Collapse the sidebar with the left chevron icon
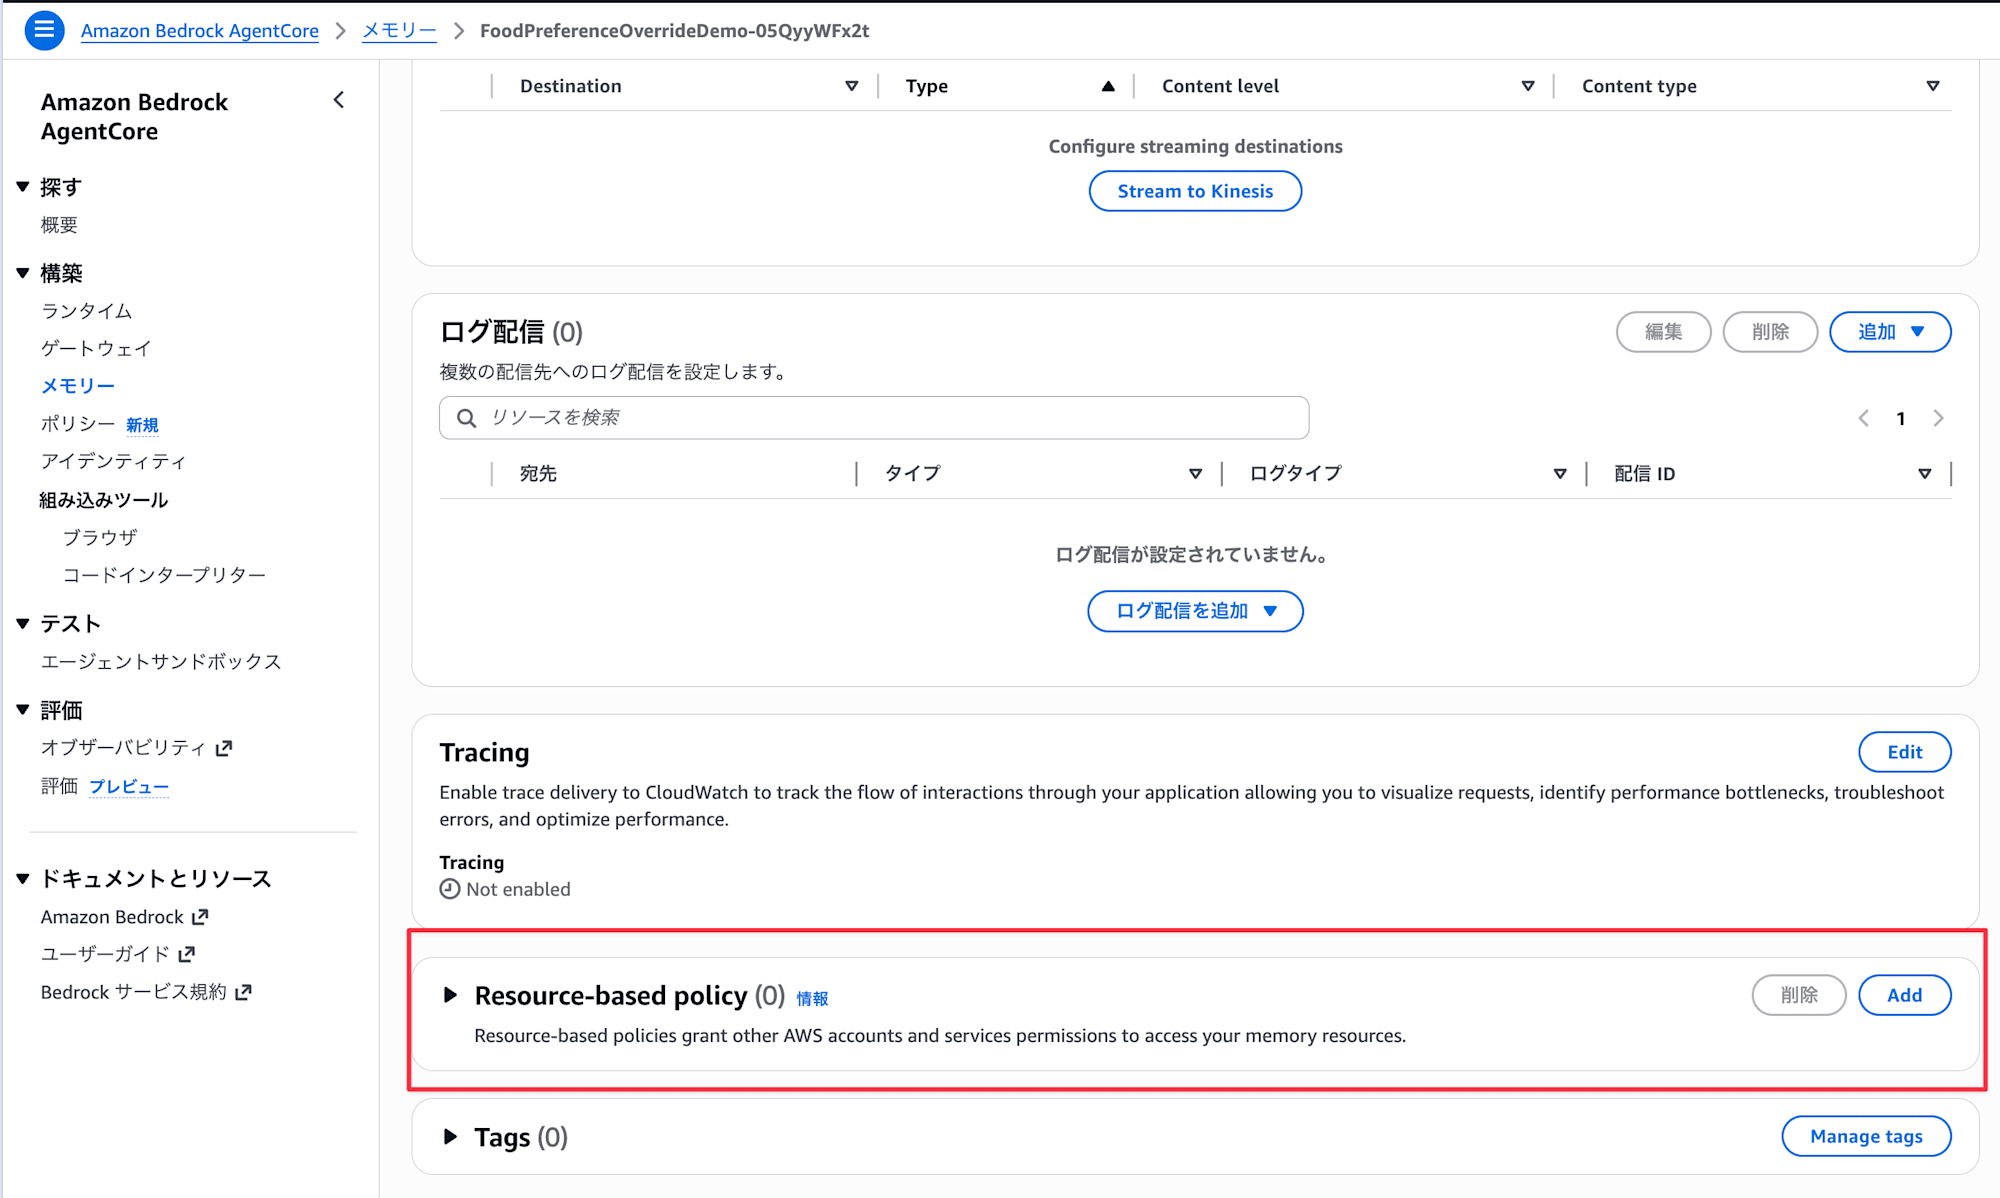The height and width of the screenshot is (1198, 2000). tap(339, 100)
